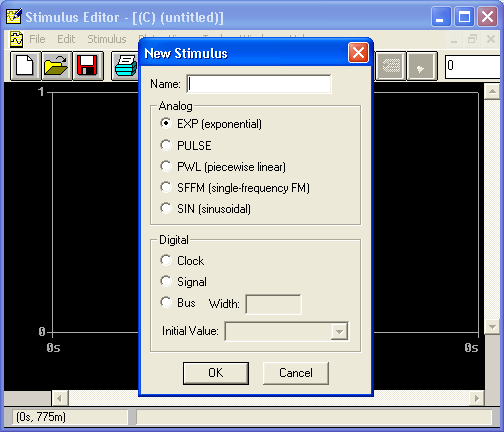Click the inner document restore button
This screenshot has width=504, height=432.
pyautogui.click(x=472, y=39)
